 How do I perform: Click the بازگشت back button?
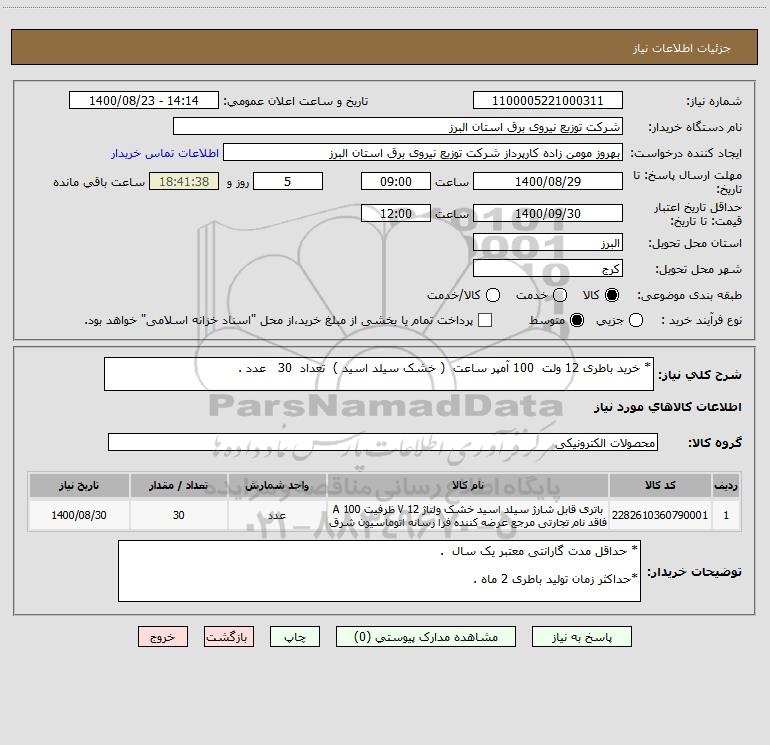click(229, 636)
